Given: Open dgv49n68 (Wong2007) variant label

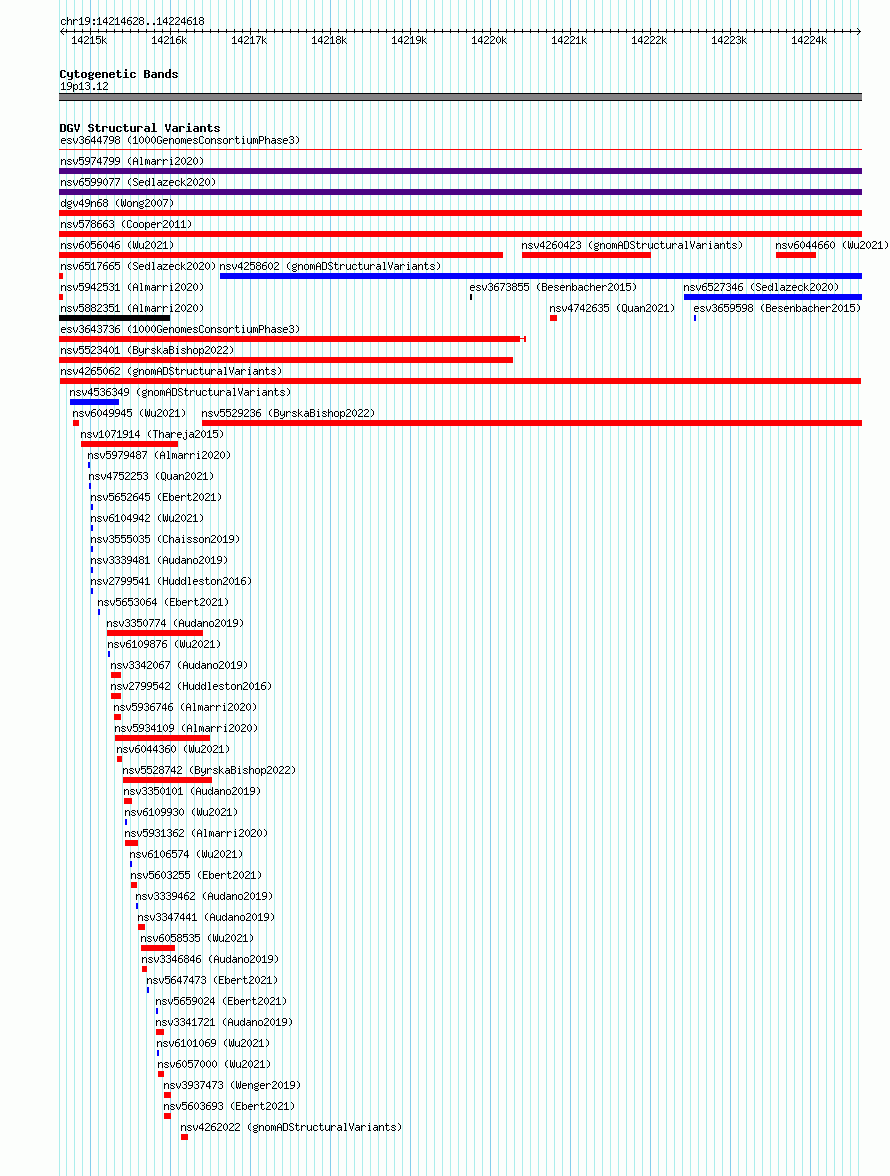Looking at the screenshot, I should 117,203.
